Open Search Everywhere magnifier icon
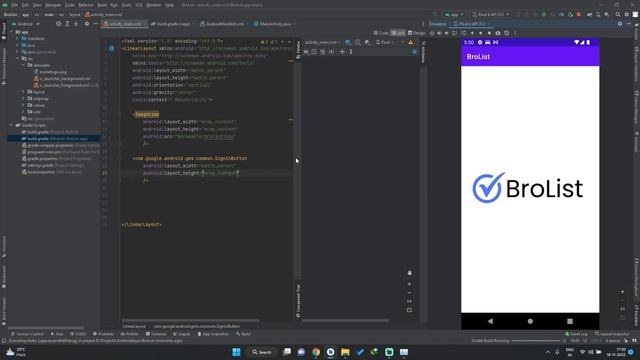This screenshot has height=360, width=640. click(x=618, y=14)
